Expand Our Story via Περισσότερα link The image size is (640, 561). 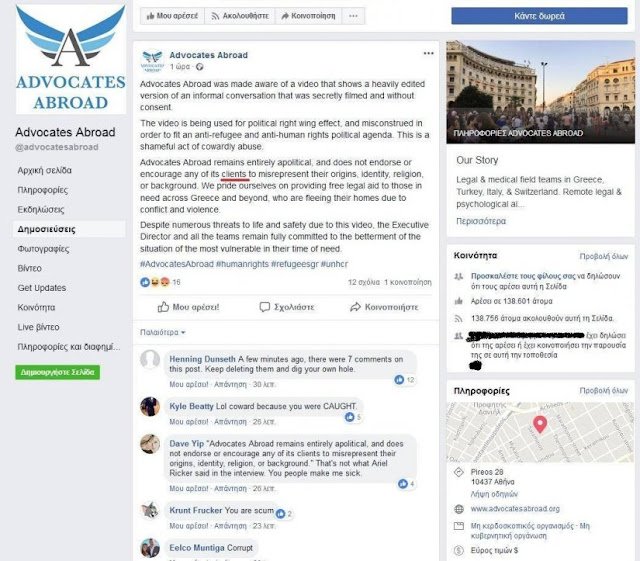(x=481, y=221)
